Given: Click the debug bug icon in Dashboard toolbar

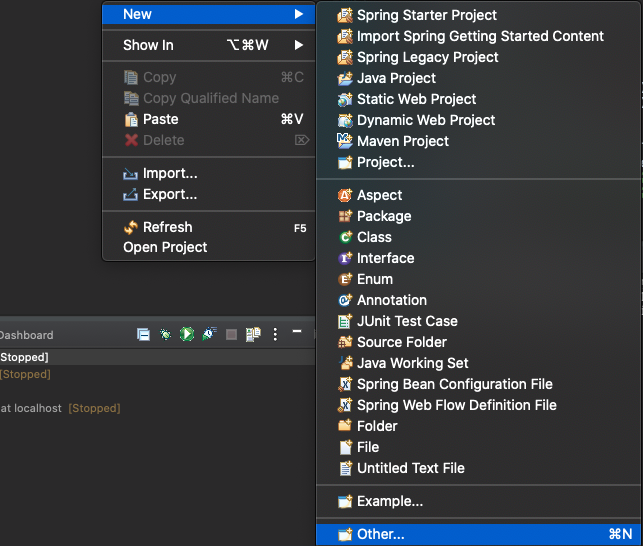Looking at the screenshot, I should (165, 335).
